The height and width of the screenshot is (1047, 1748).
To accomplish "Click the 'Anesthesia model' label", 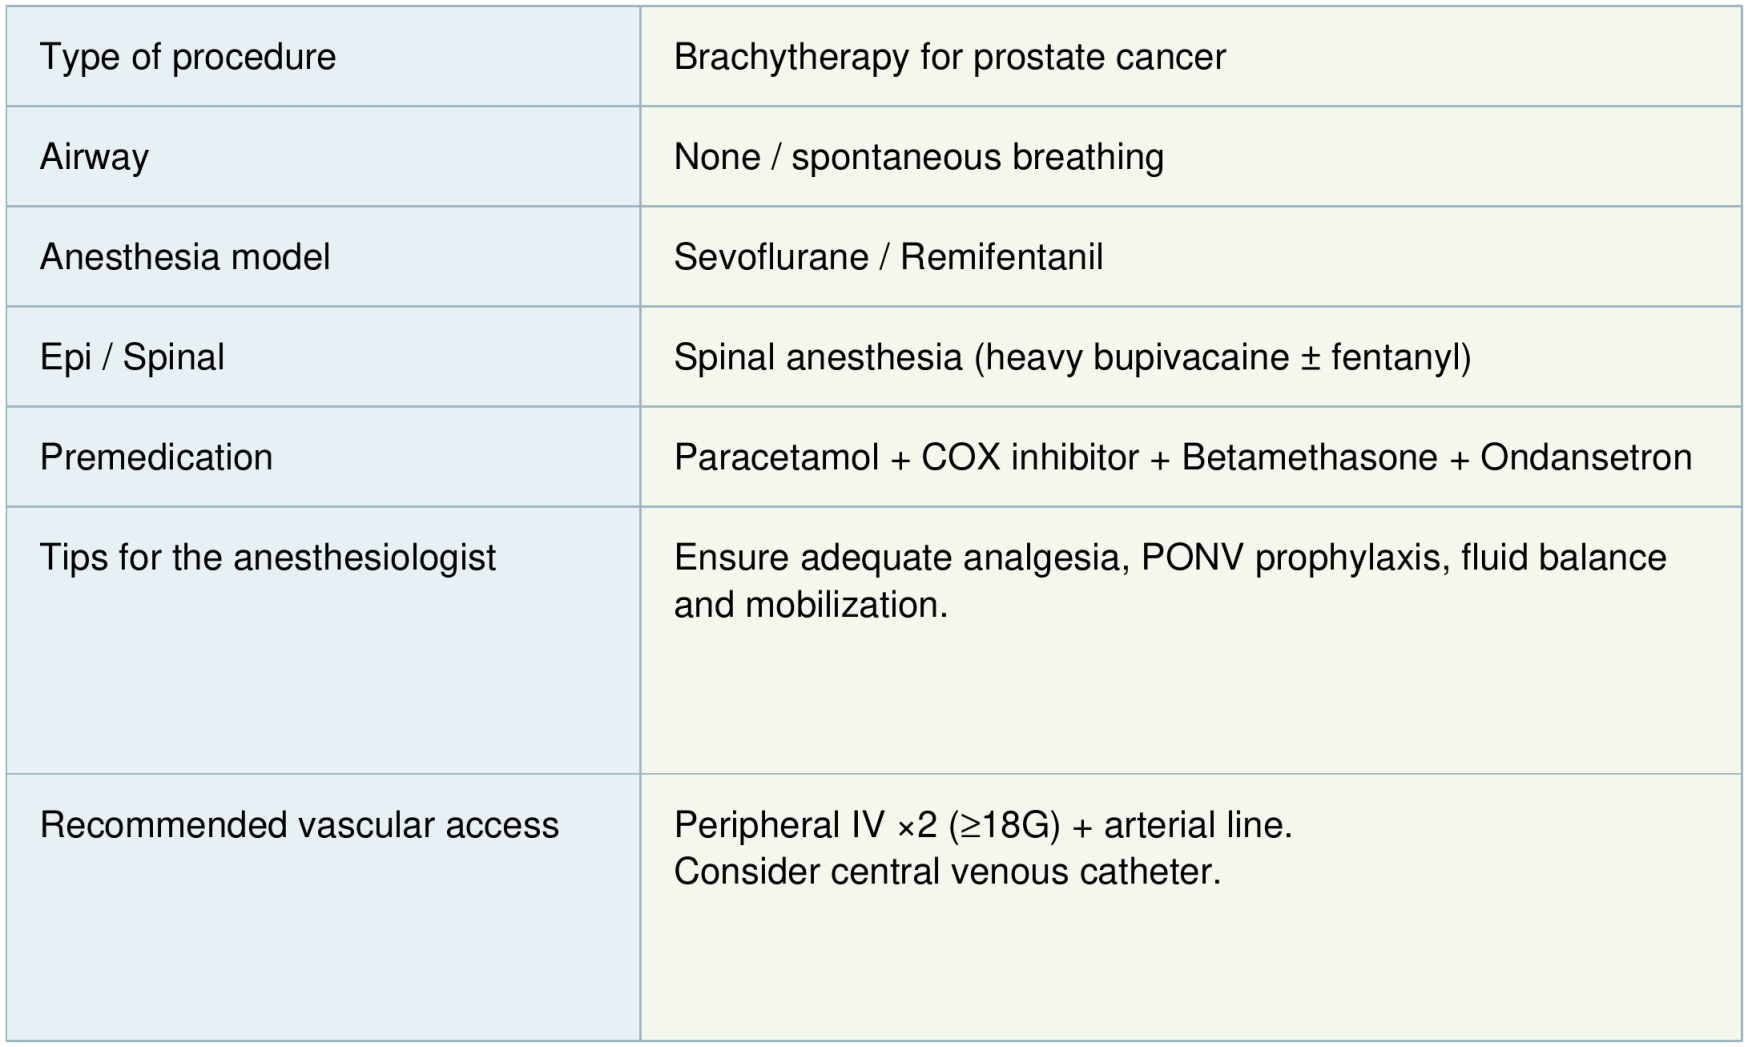I will coord(185,257).
